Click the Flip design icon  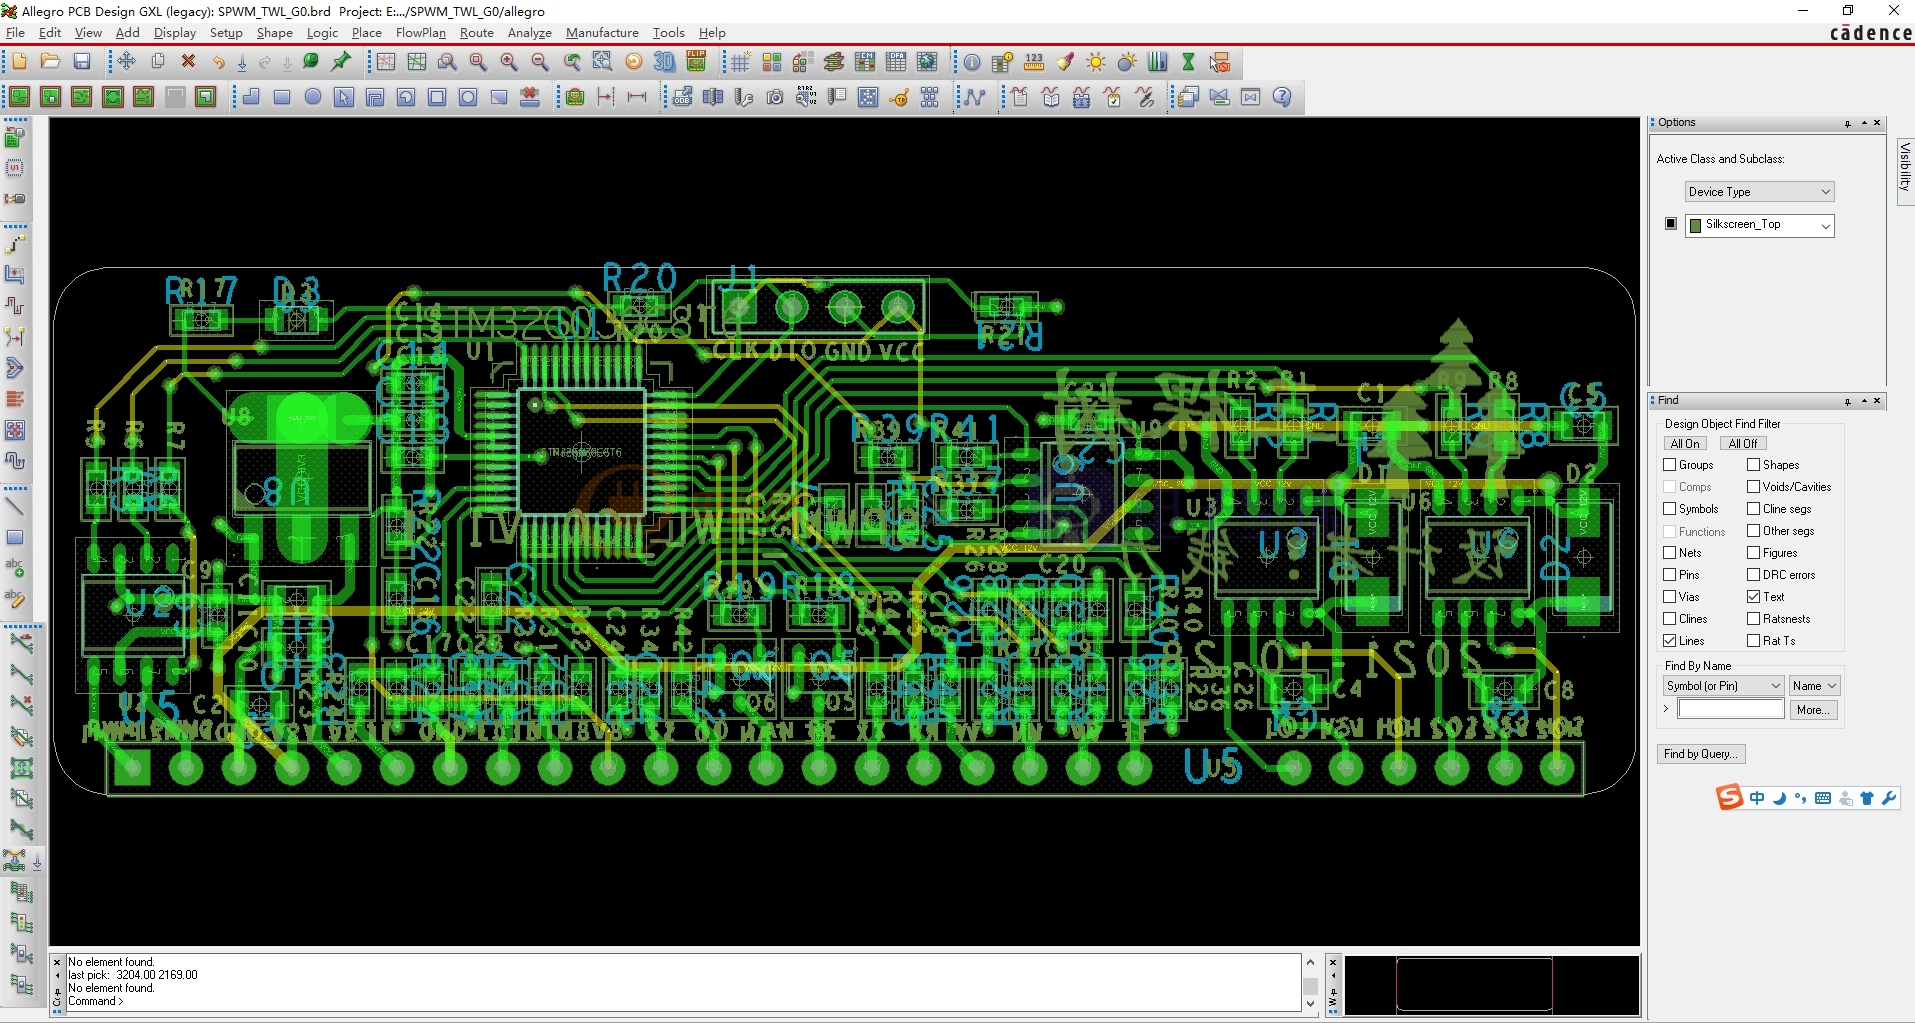[696, 62]
